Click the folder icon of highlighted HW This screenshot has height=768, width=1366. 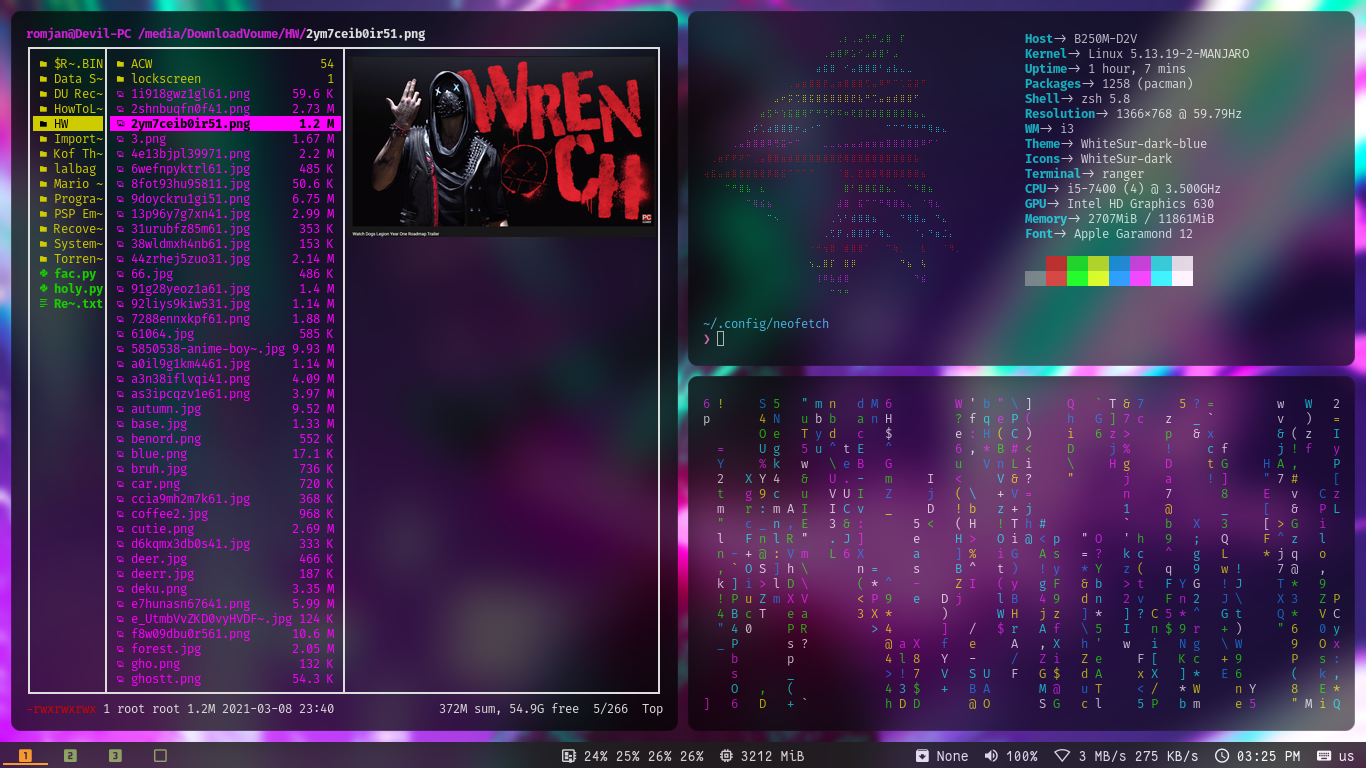(43, 124)
